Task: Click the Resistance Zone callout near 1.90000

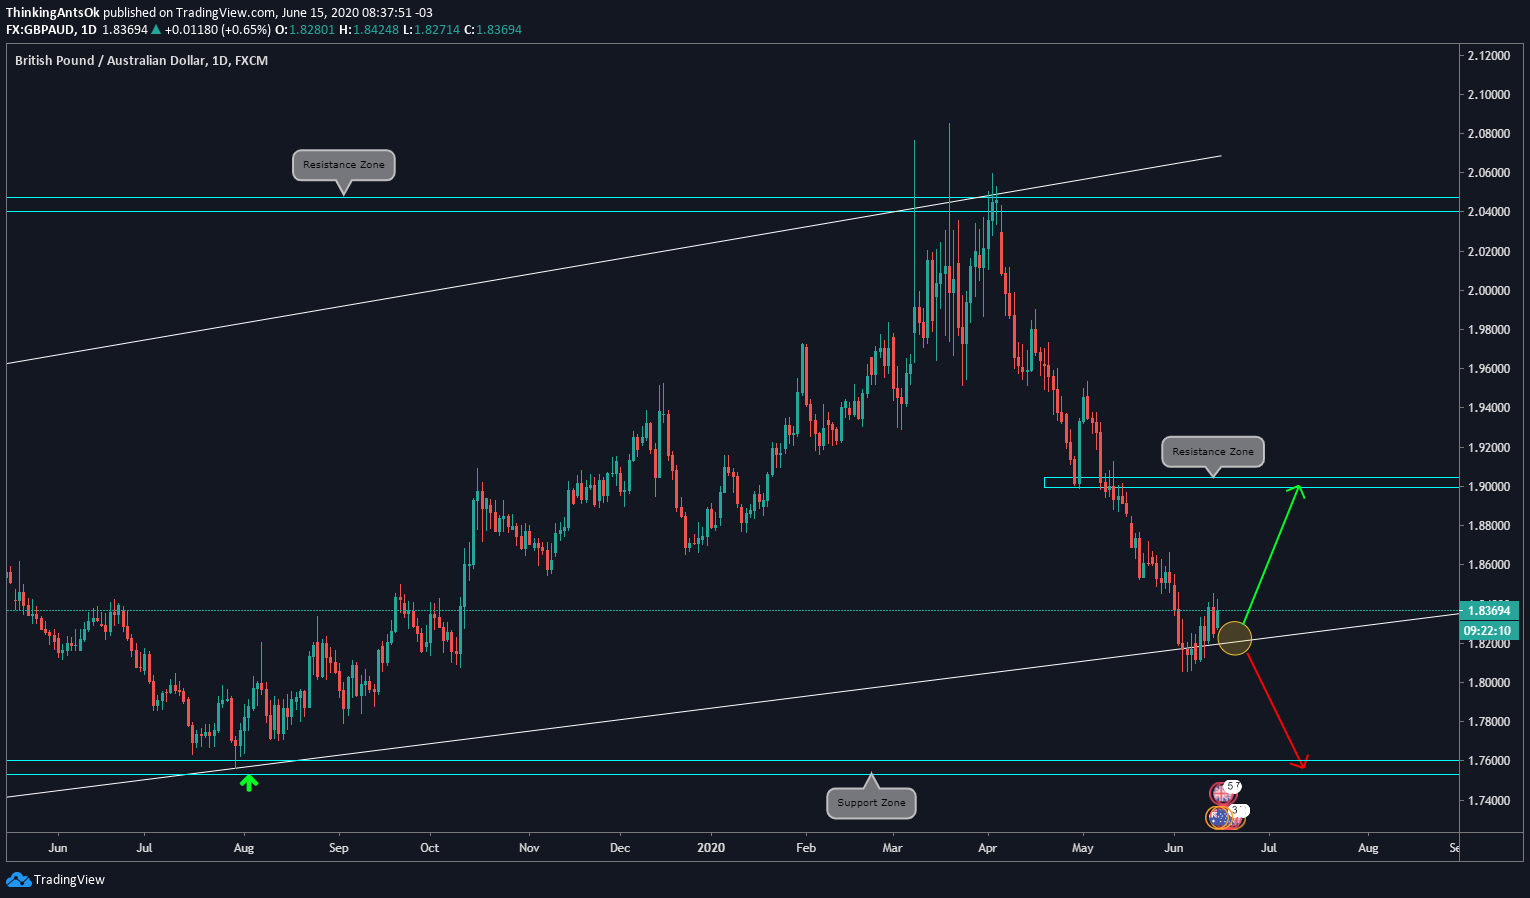Action: coord(1213,451)
